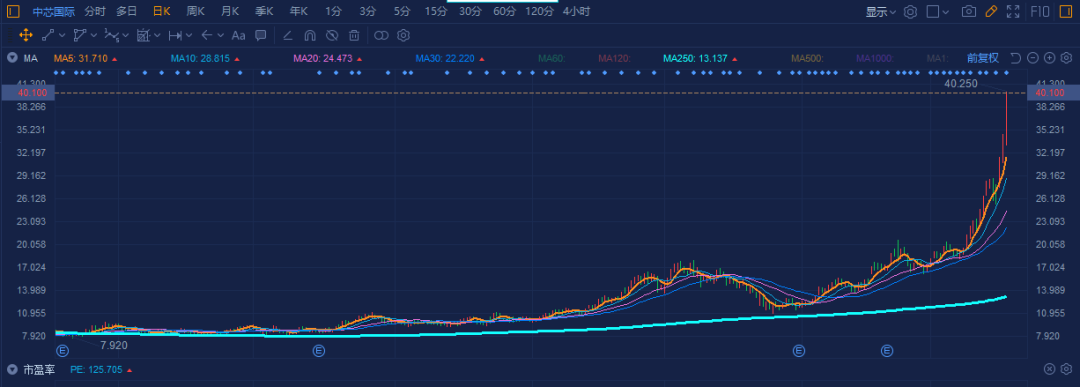Switch to 3分 minute chart
The width and height of the screenshot is (1080, 387).
click(x=368, y=12)
